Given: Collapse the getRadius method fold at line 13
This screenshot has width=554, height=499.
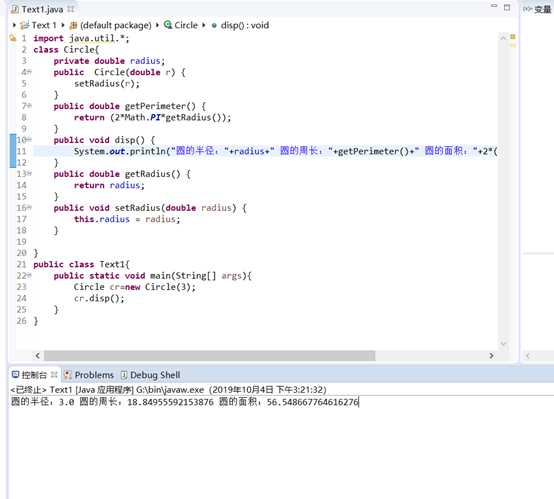Looking at the screenshot, I should click(x=30, y=174).
